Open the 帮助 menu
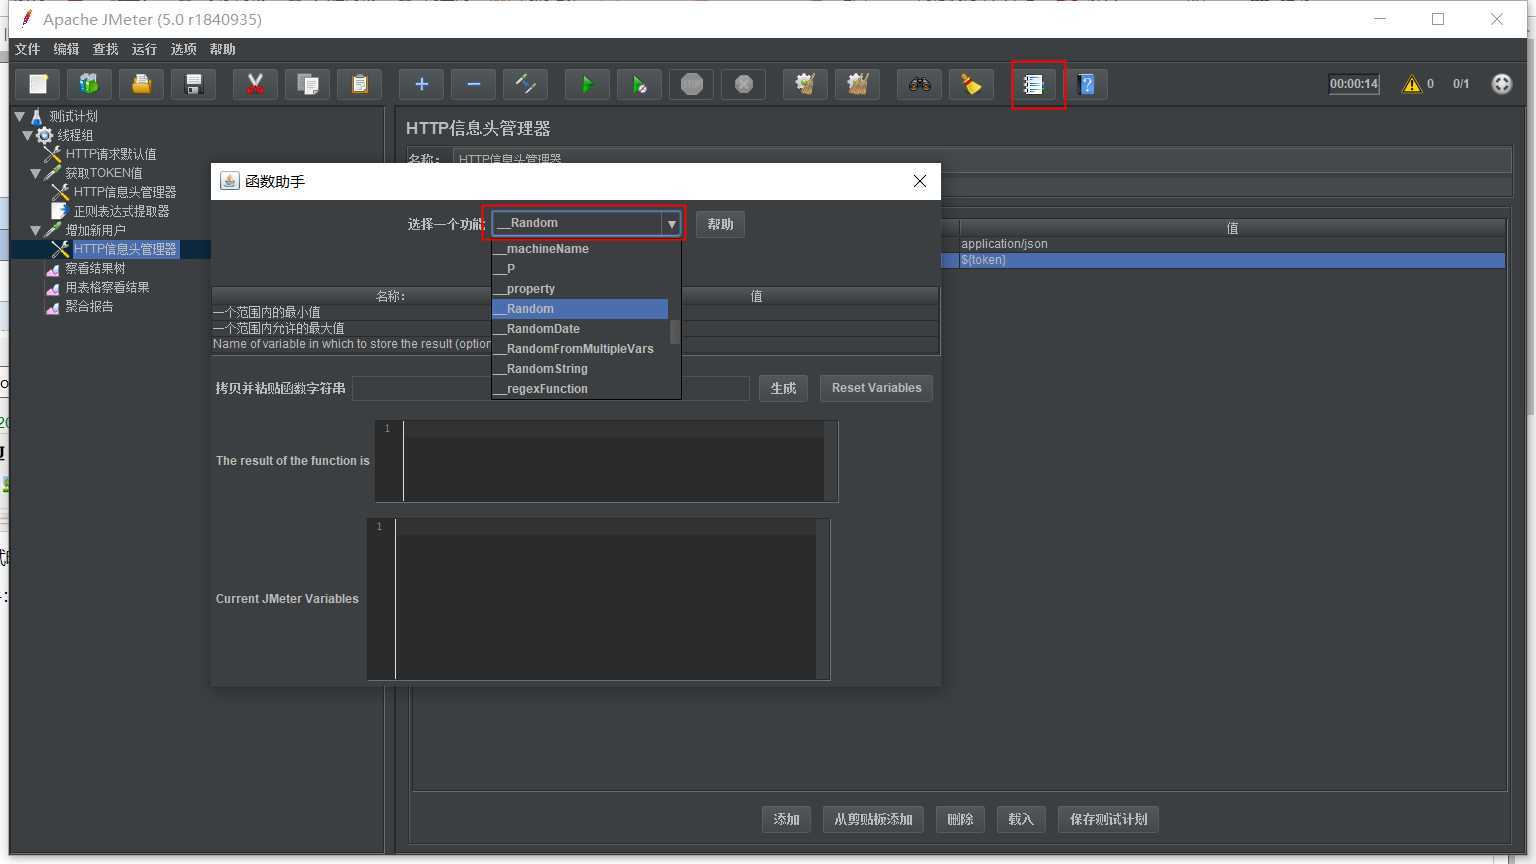This screenshot has width=1536, height=864. pyautogui.click(x=222, y=49)
